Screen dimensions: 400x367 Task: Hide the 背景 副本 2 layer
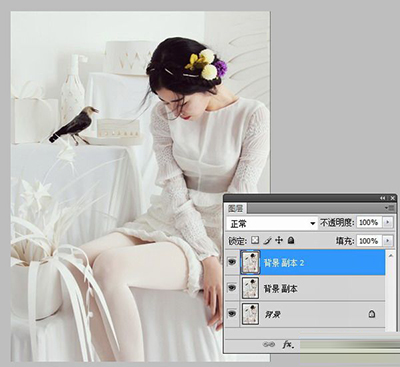pos(232,262)
